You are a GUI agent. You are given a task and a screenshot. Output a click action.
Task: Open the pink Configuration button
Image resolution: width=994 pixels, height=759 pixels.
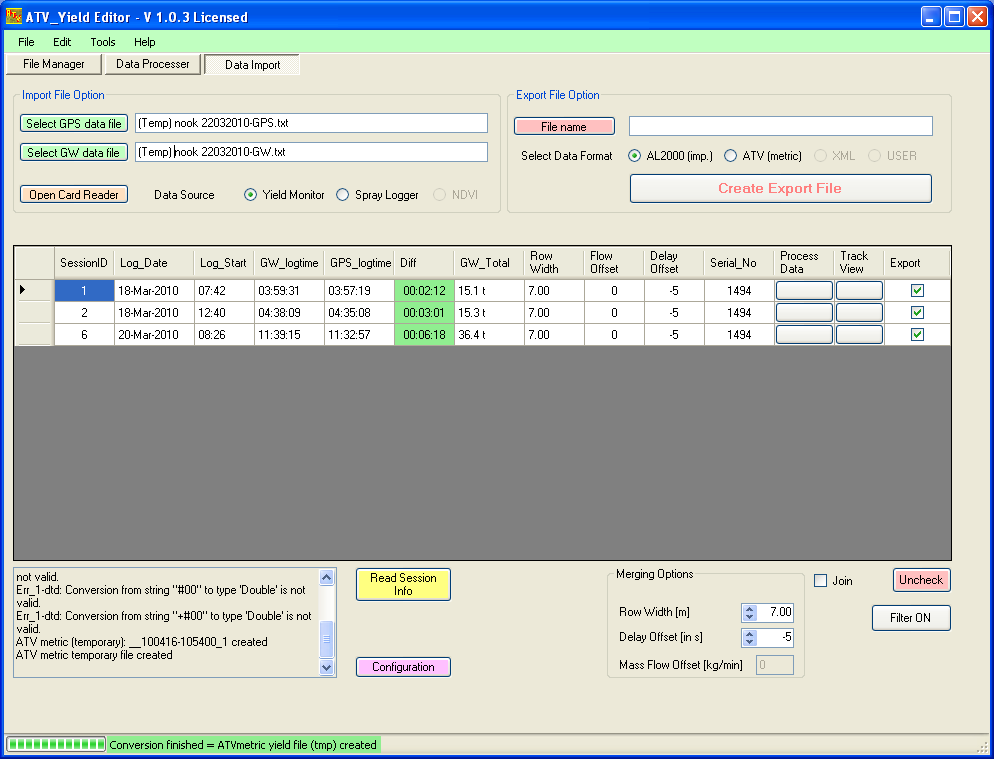pos(403,667)
